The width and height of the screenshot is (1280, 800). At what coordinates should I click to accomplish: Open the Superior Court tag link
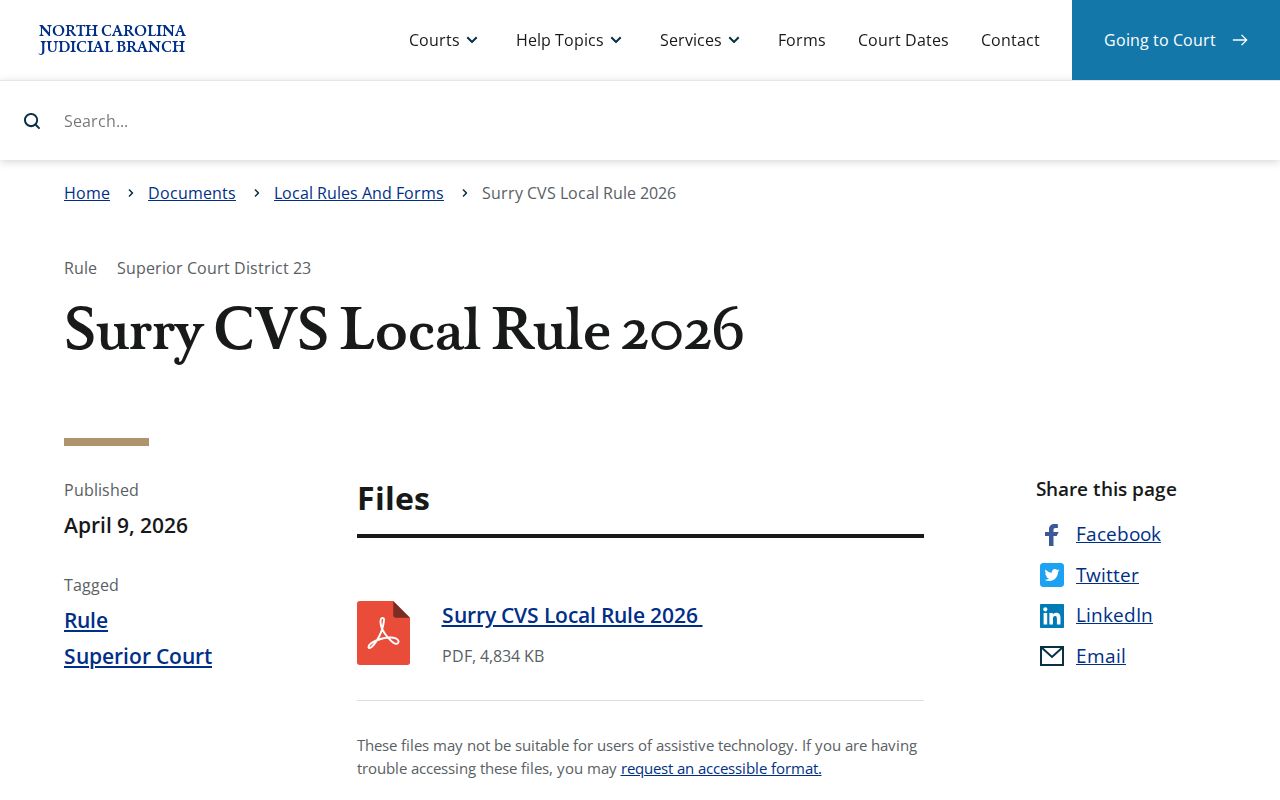pyautogui.click(x=138, y=656)
